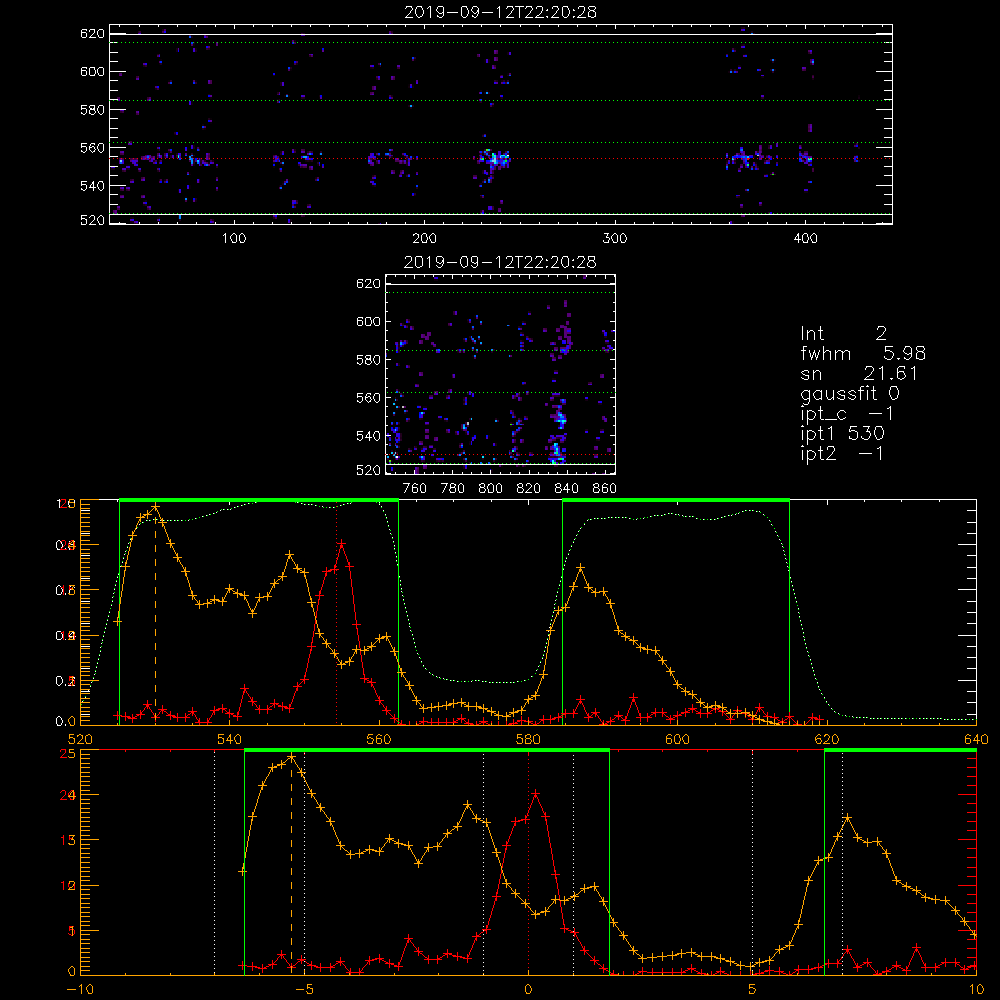Click x-axis label 800 on middle image
This screenshot has height=1000, width=1000.
pos(490,489)
